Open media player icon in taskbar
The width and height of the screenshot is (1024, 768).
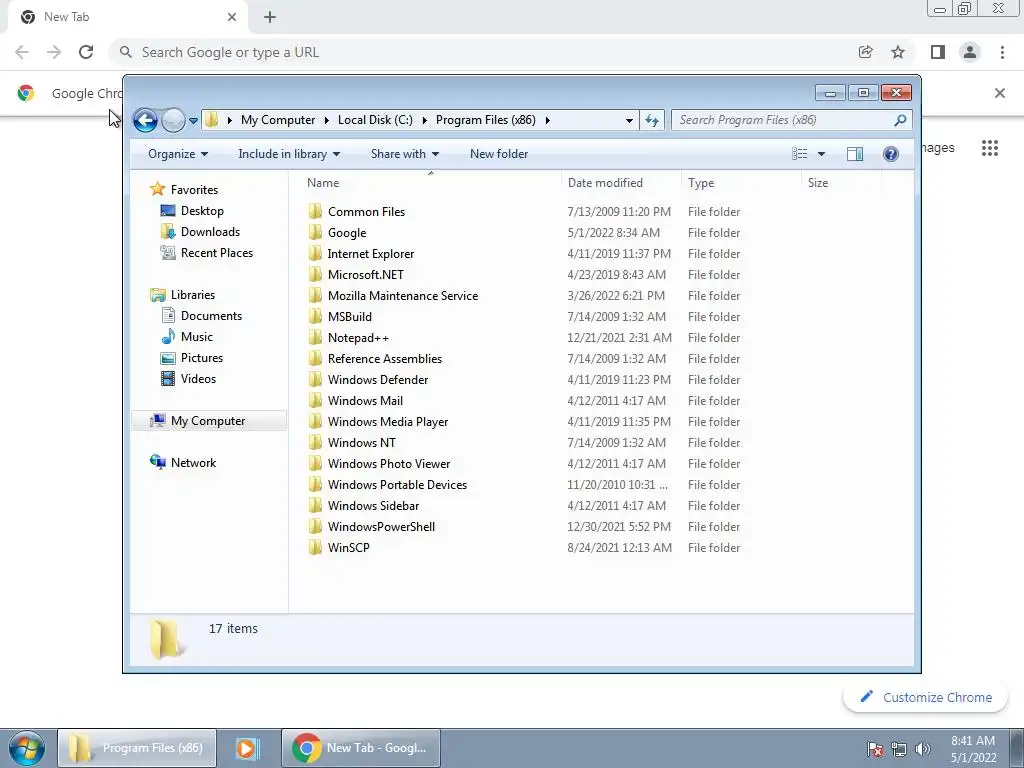coord(248,748)
